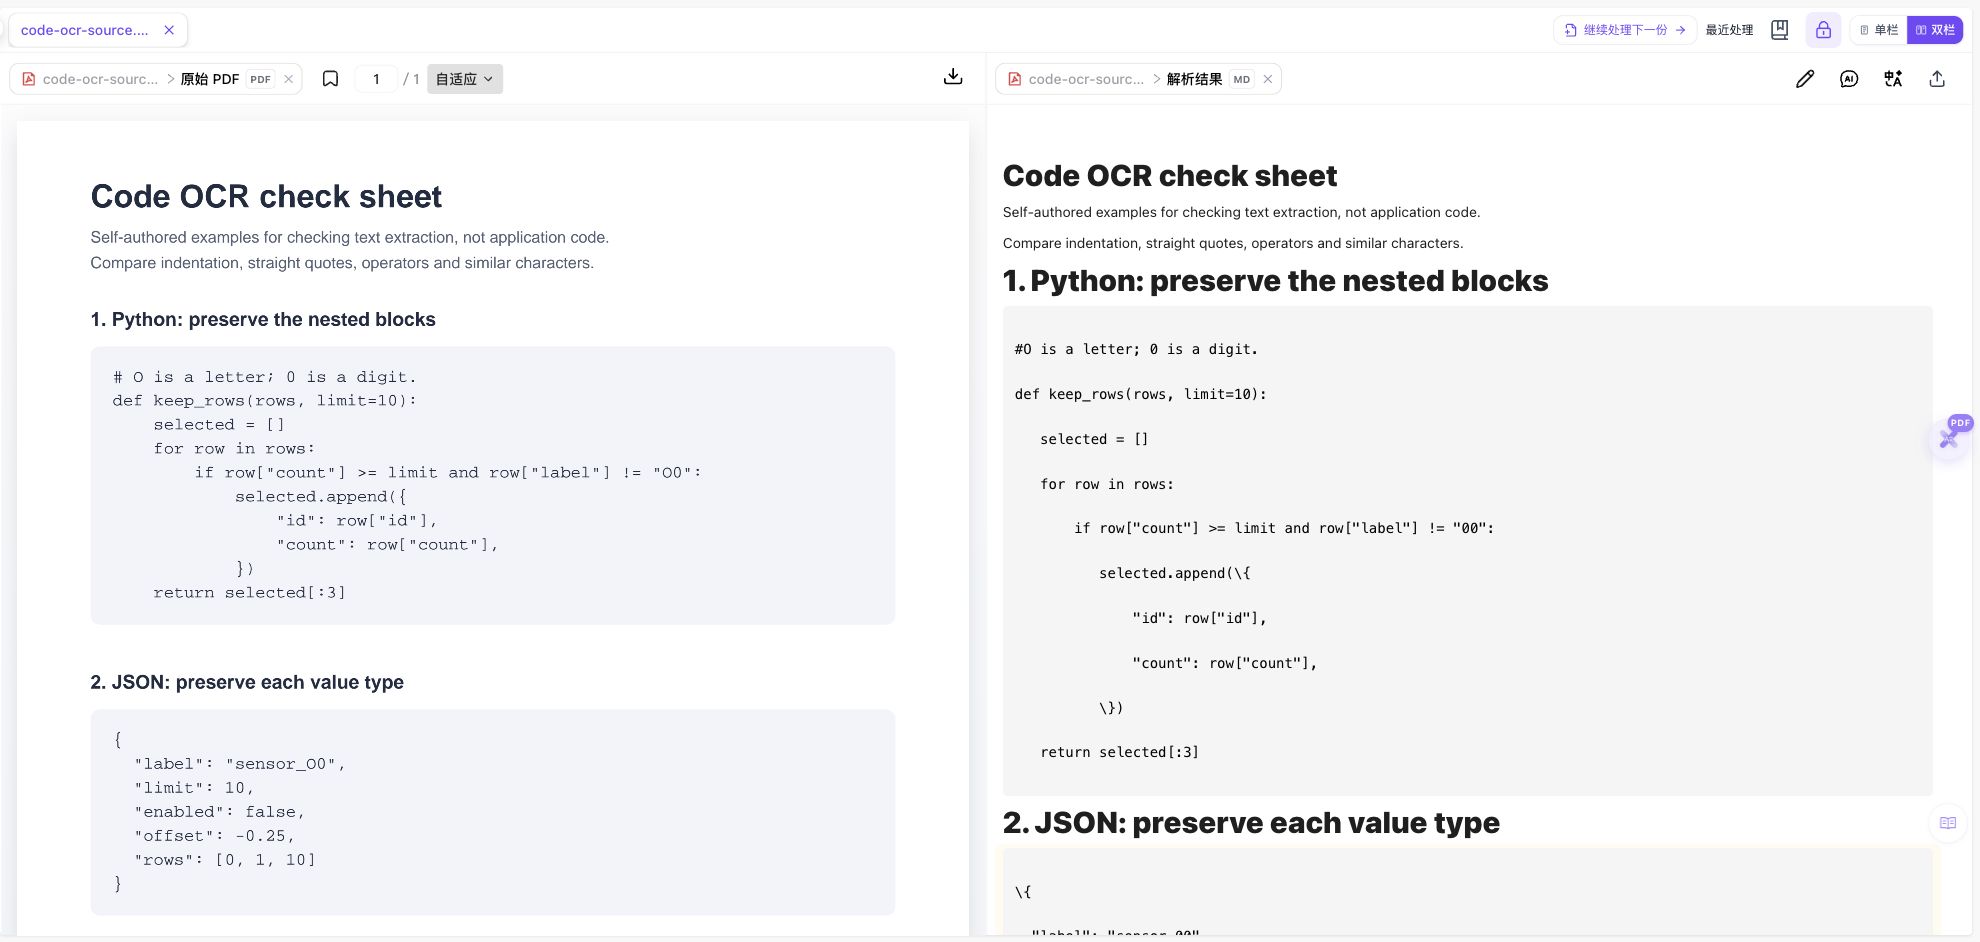The image size is (1980, 942).
Task: Click parsed comment '#O is a letter; 0 is a digit.'
Action: pos(1136,349)
